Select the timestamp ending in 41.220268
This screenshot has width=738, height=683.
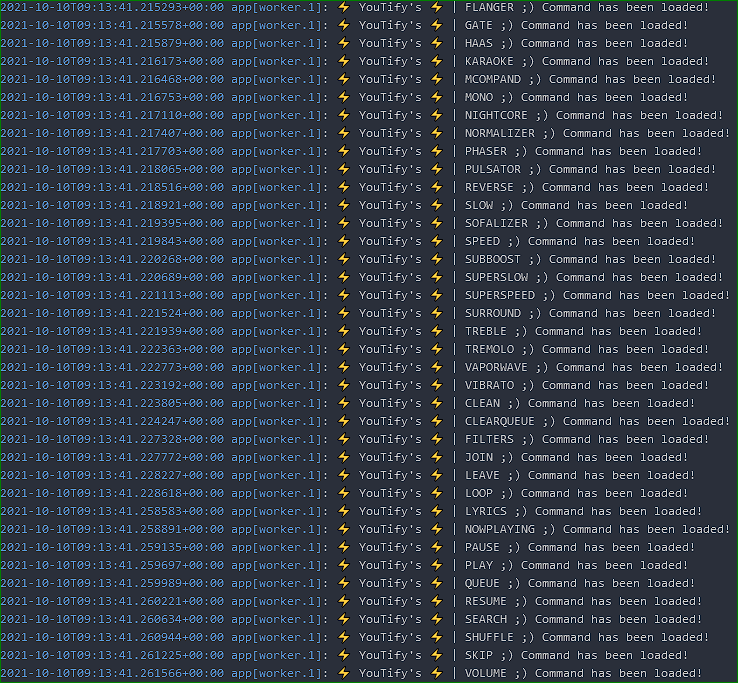[112, 259]
